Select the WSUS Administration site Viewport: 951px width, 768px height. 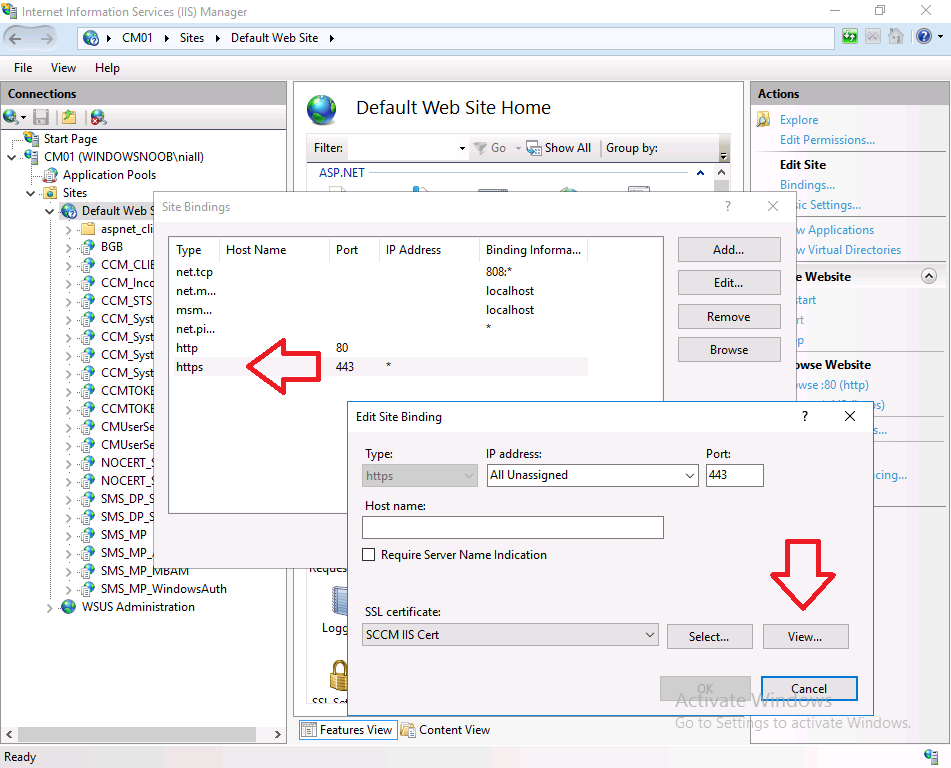pos(138,607)
